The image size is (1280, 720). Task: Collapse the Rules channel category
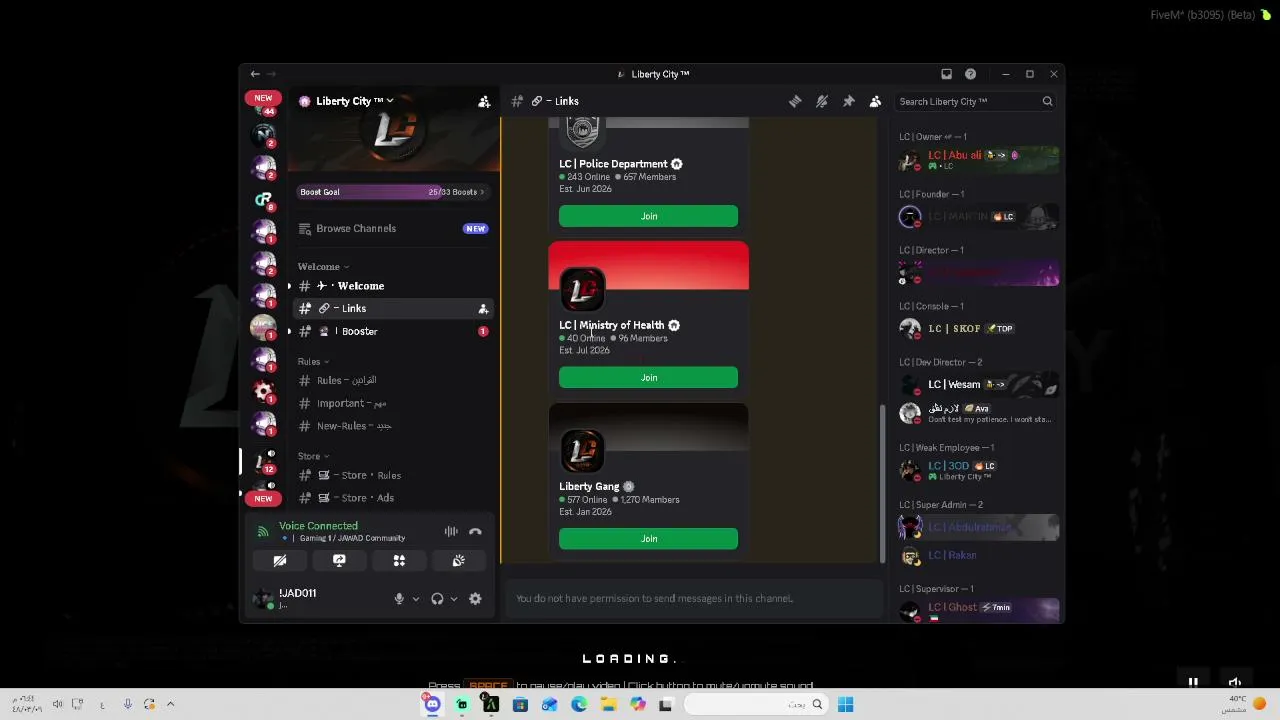(313, 362)
